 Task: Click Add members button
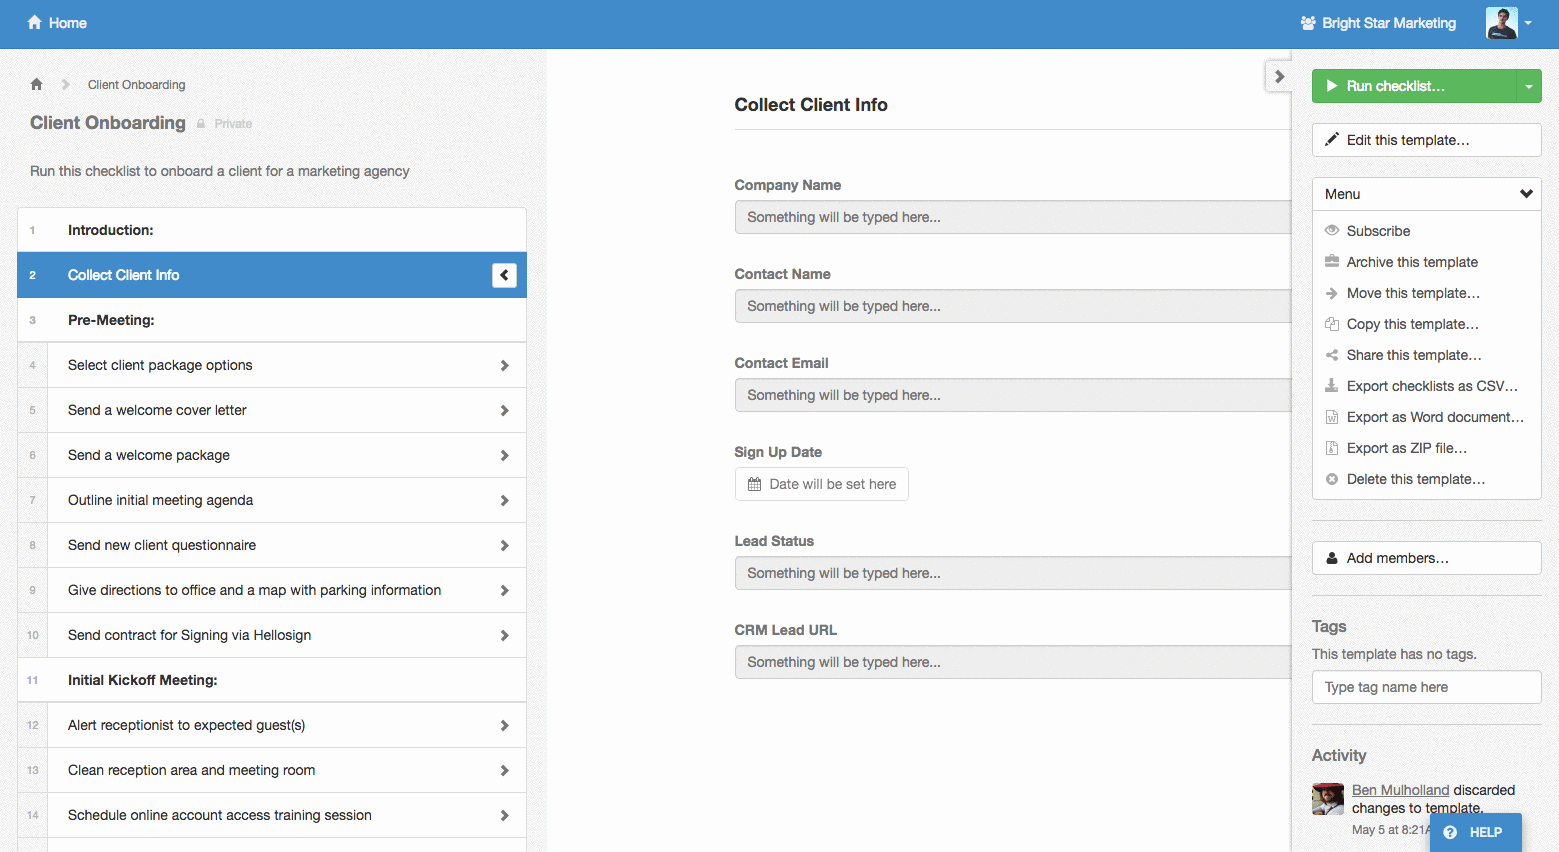pos(1427,558)
